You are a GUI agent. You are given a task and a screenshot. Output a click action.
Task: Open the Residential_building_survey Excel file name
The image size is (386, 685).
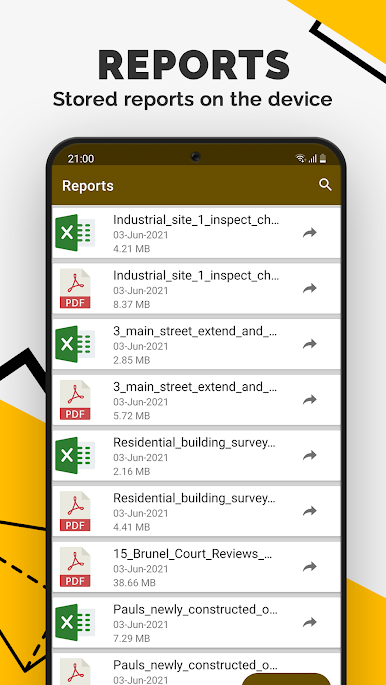(x=195, y=443)
